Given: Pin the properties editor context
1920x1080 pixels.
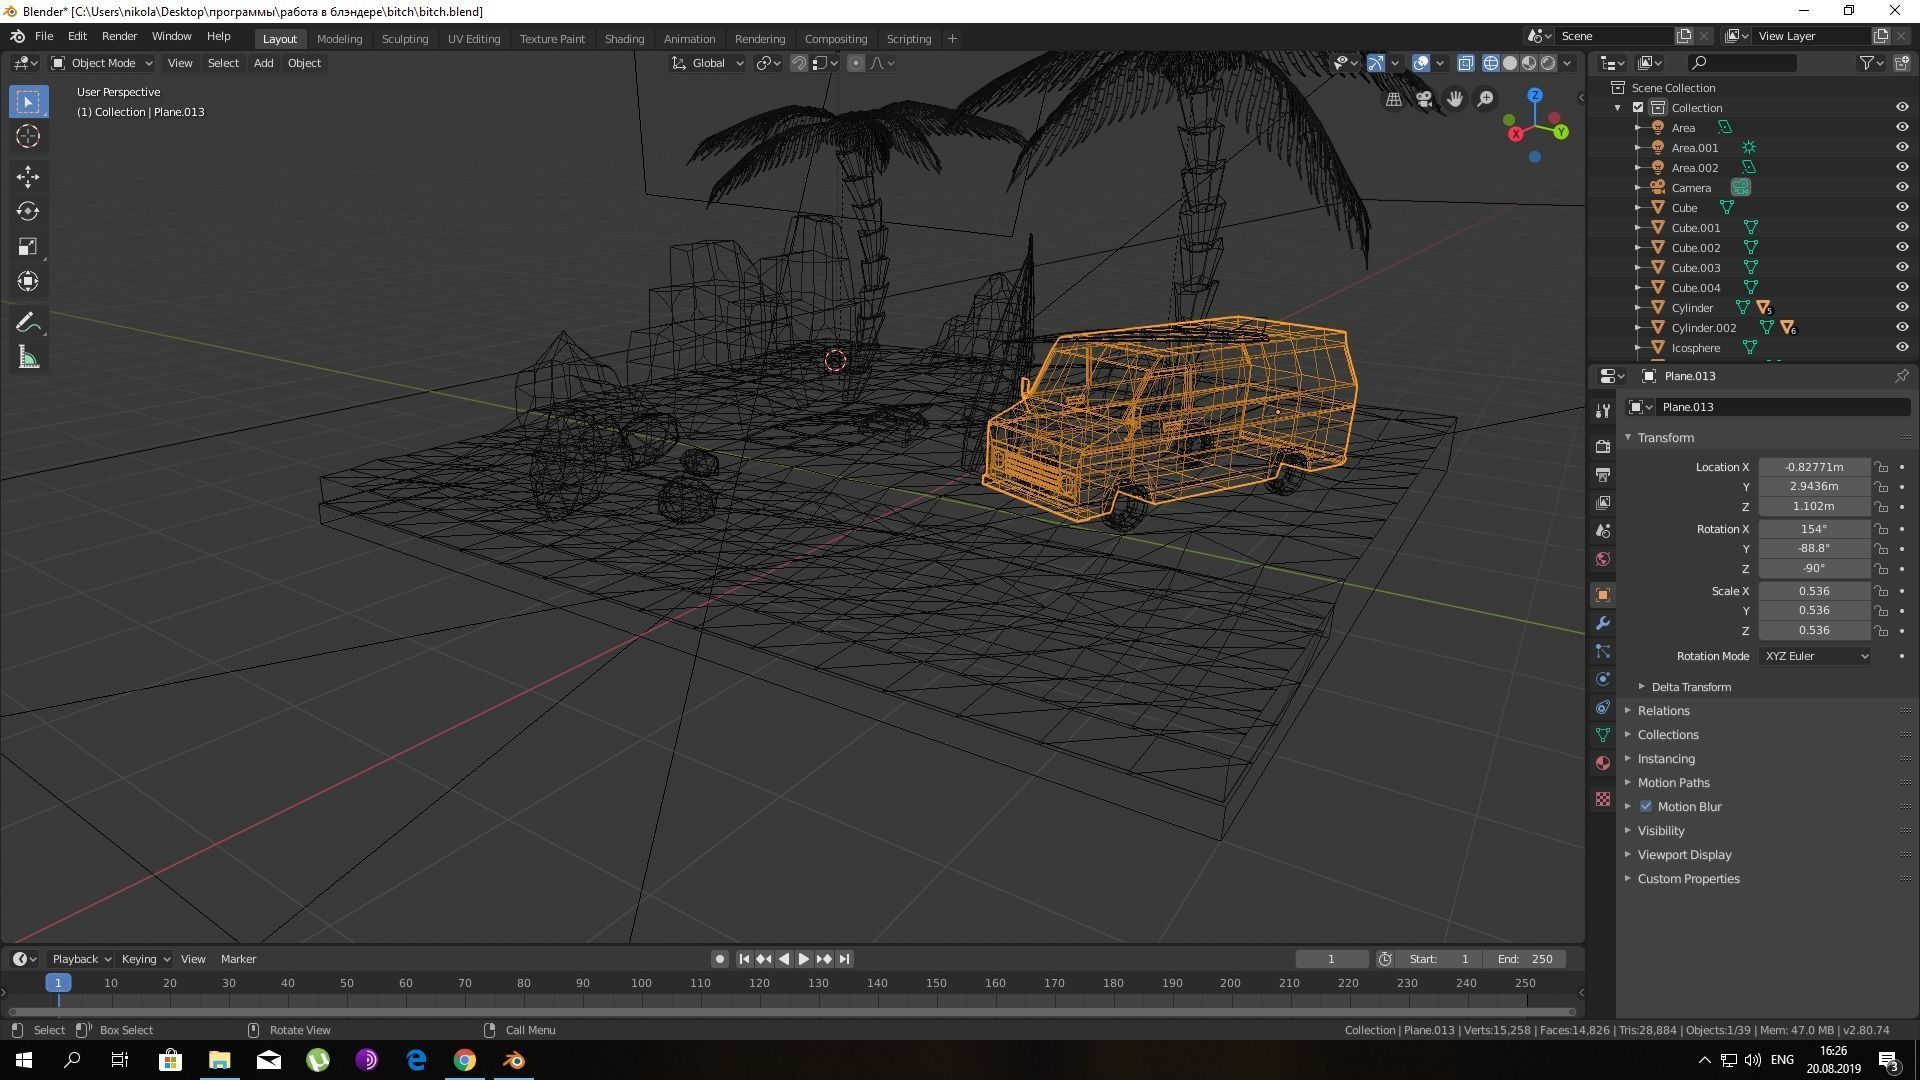Looking at the screenshot, I should coord(1901,376).
